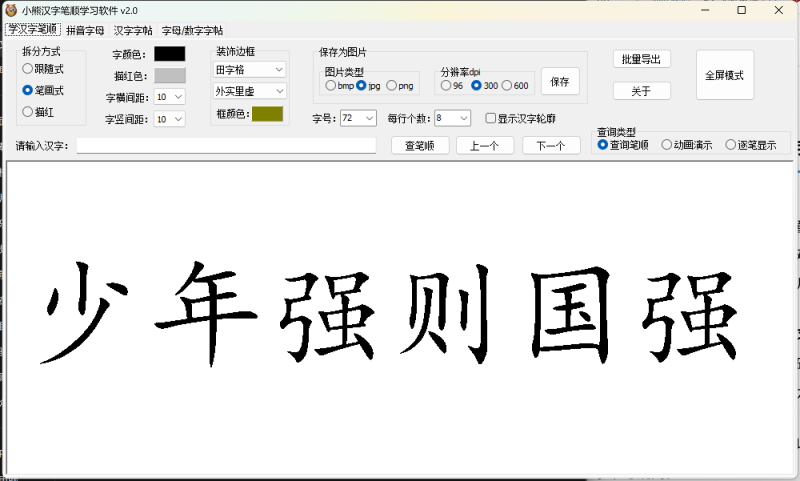
Task: Click the 上一个 button
Action: (485, 145)
